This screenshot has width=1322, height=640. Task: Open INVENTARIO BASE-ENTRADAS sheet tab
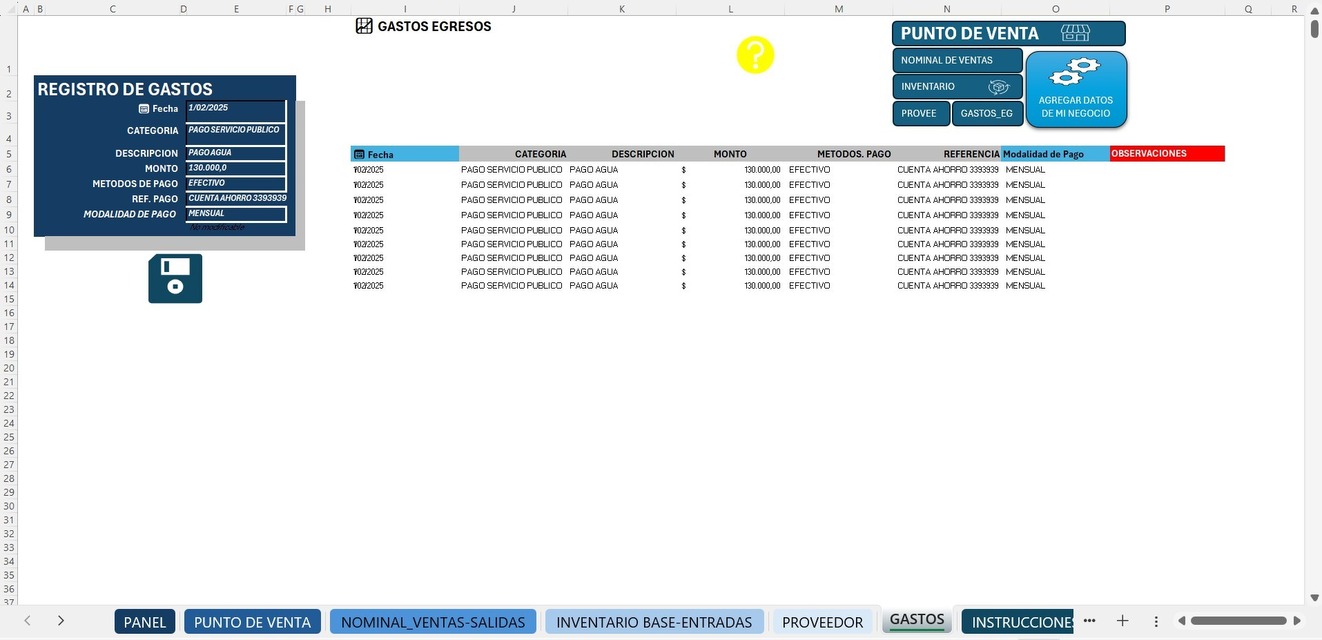click(654, 622)
